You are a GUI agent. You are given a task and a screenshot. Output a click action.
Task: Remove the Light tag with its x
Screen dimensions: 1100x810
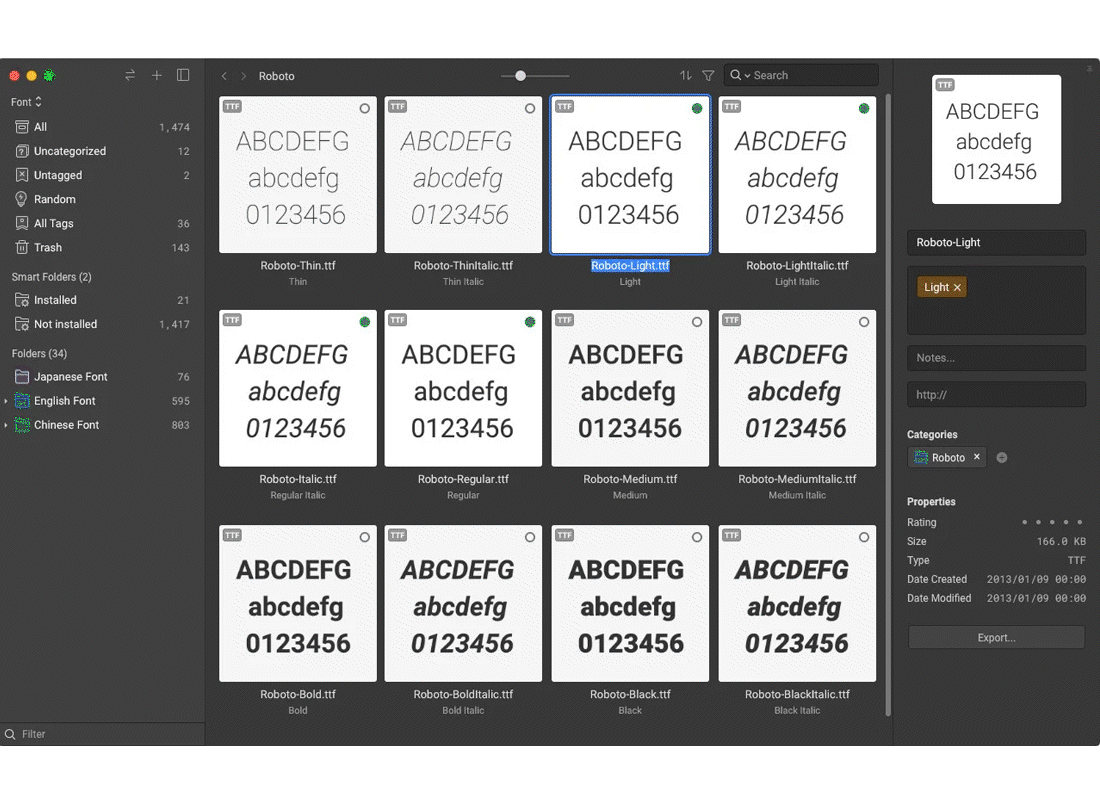[957, 288]
